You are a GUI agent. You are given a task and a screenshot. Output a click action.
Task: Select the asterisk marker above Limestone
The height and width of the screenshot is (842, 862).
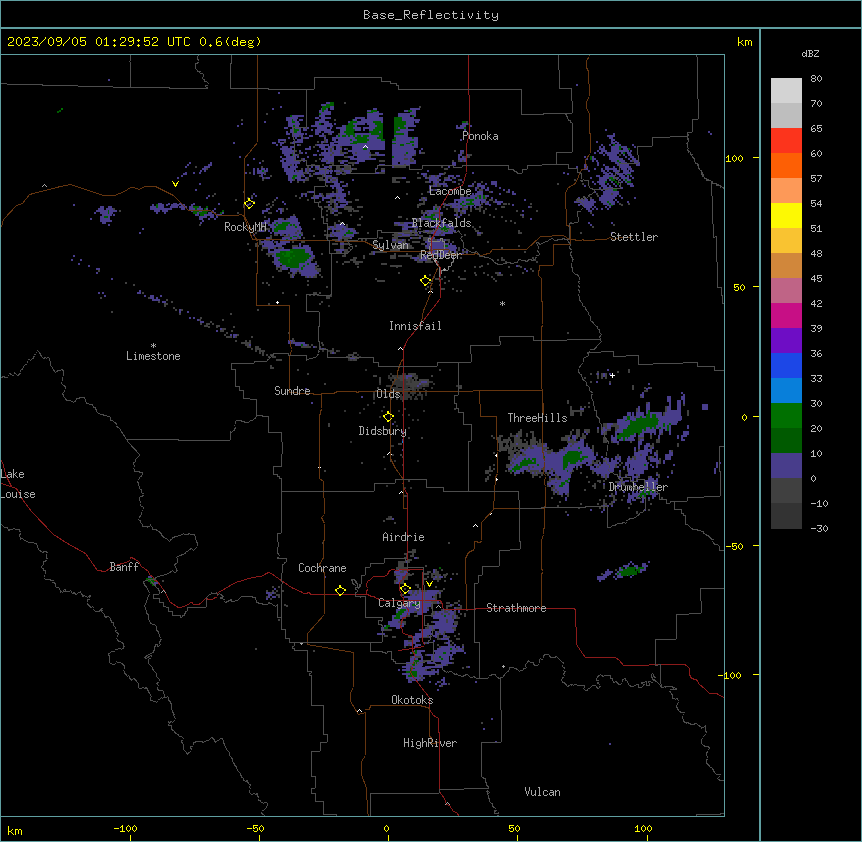pos(153,346)
